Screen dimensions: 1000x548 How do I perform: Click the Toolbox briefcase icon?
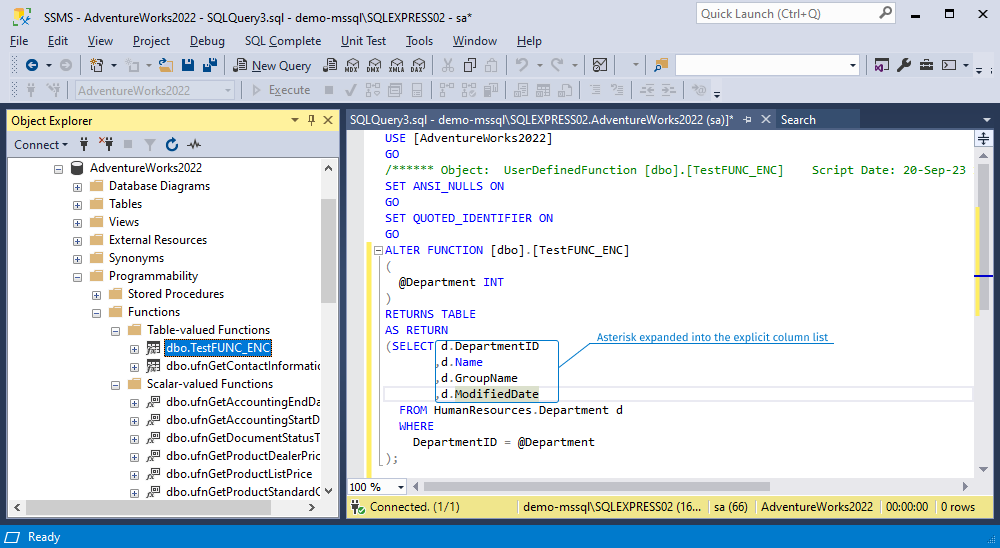click(x=926, y=65)
